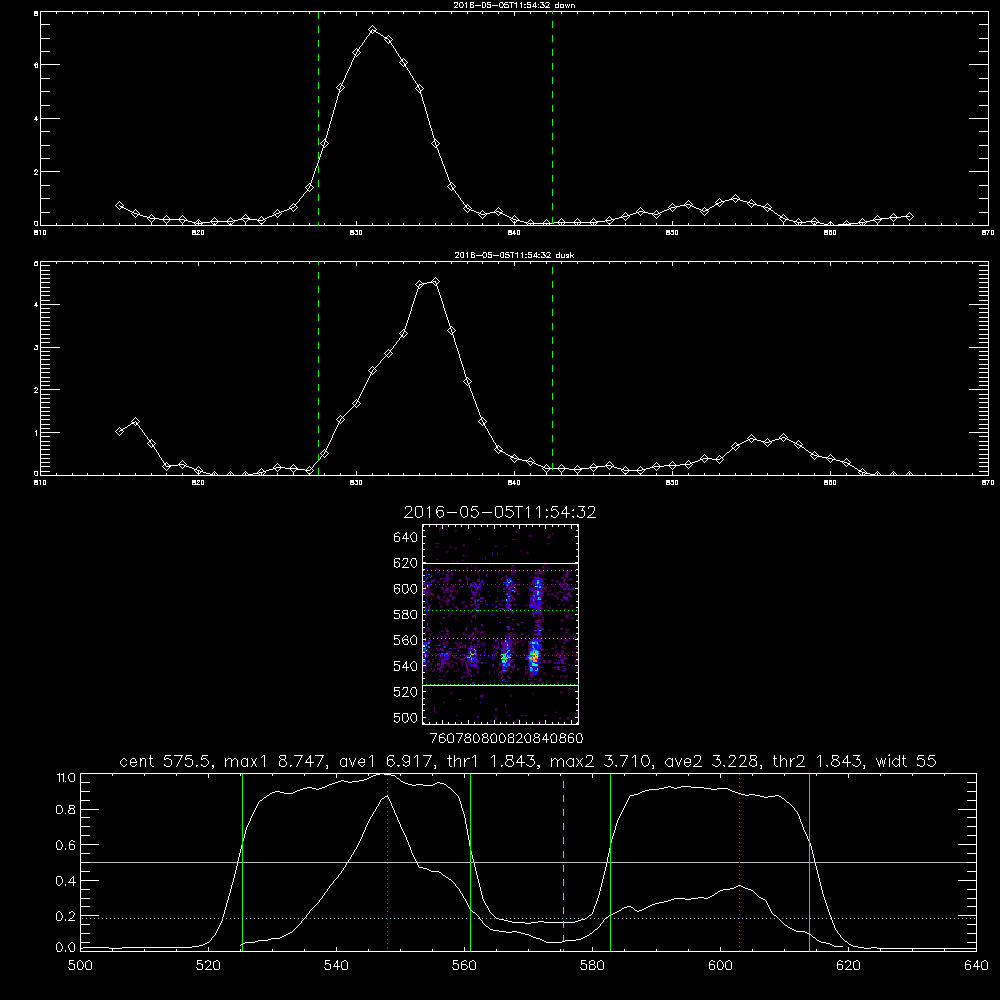Click the left green dashed line in dusk plot
Screen dimensions: 1000x1000
click(x=318, y=368)
